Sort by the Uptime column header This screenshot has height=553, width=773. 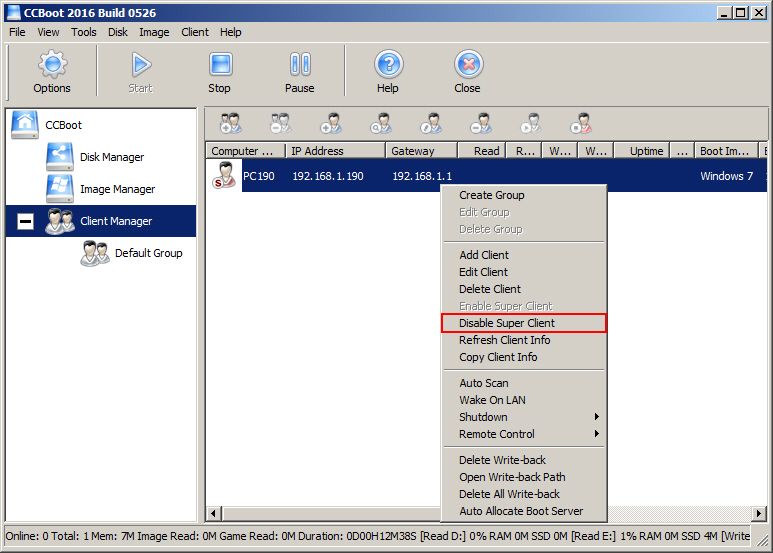pos(642,151)
